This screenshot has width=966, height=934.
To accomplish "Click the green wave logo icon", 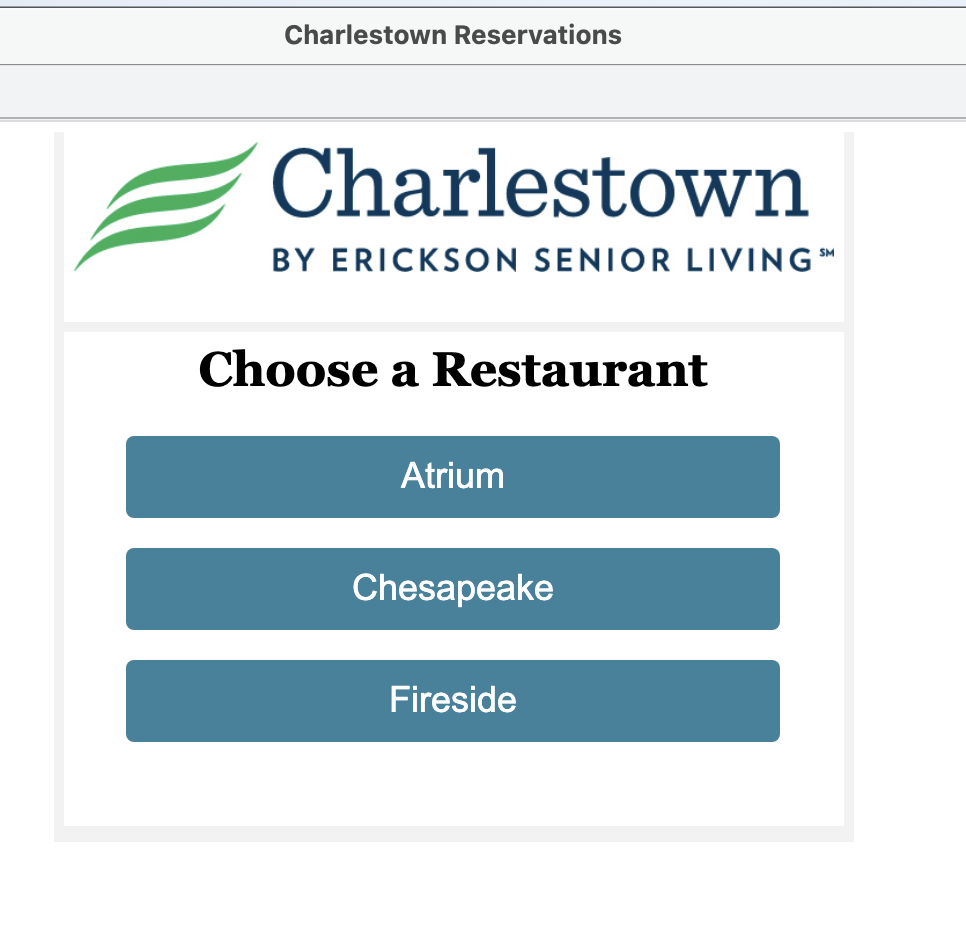I will pos(165,205).
